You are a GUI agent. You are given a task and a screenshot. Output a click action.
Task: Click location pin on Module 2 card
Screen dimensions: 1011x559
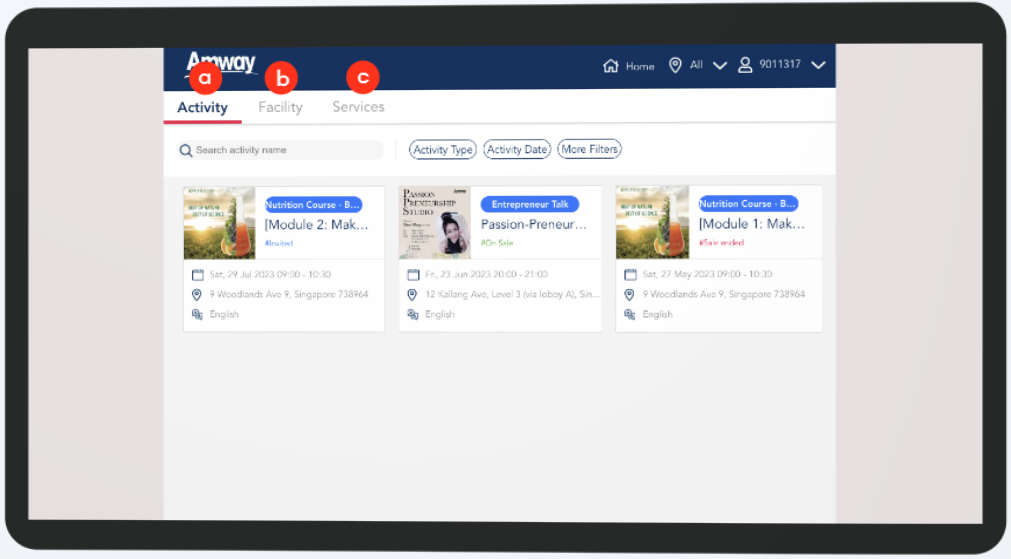197,295
